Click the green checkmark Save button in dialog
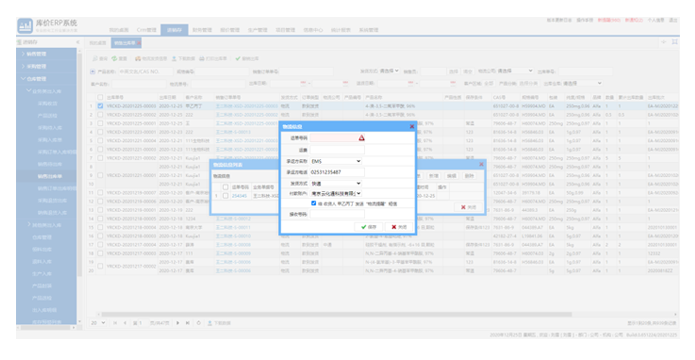This screenshot has height=360, width=695. [368, 227]
